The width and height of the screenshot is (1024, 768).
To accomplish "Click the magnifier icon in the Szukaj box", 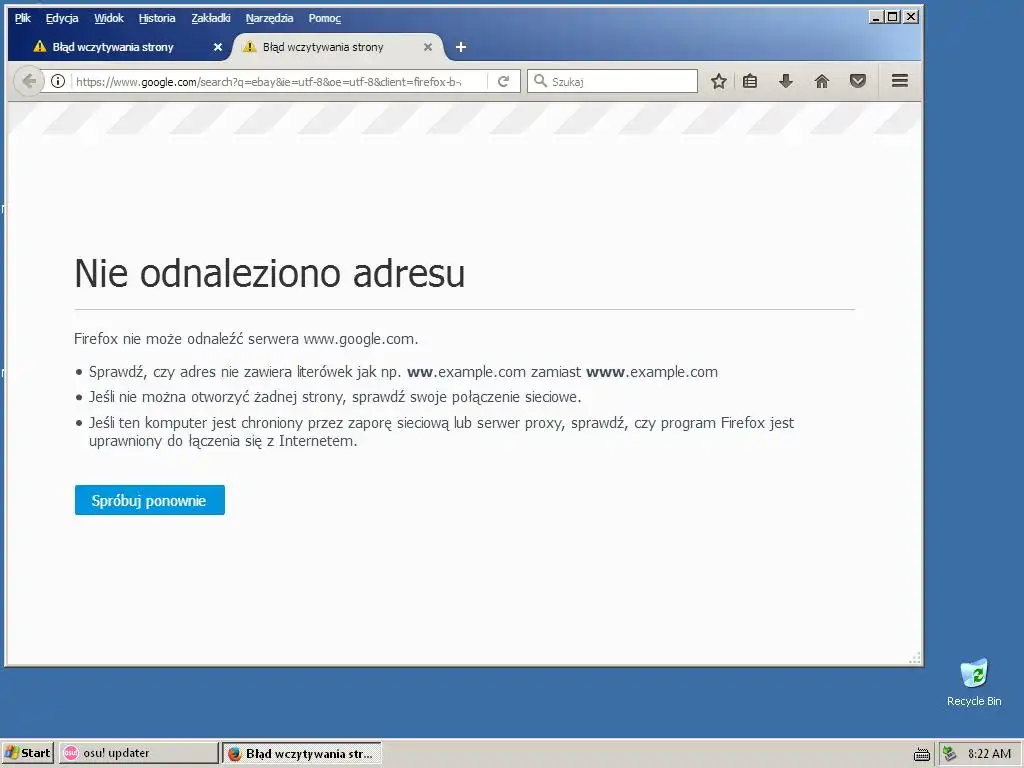I will tap(540, 81).
